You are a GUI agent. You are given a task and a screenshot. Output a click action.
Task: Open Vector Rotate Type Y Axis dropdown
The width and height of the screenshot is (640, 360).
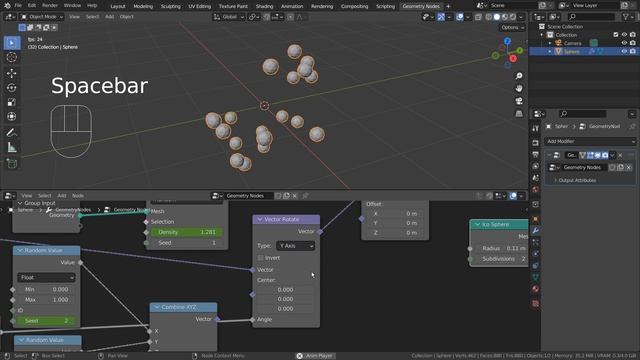[x=296, y=246]
